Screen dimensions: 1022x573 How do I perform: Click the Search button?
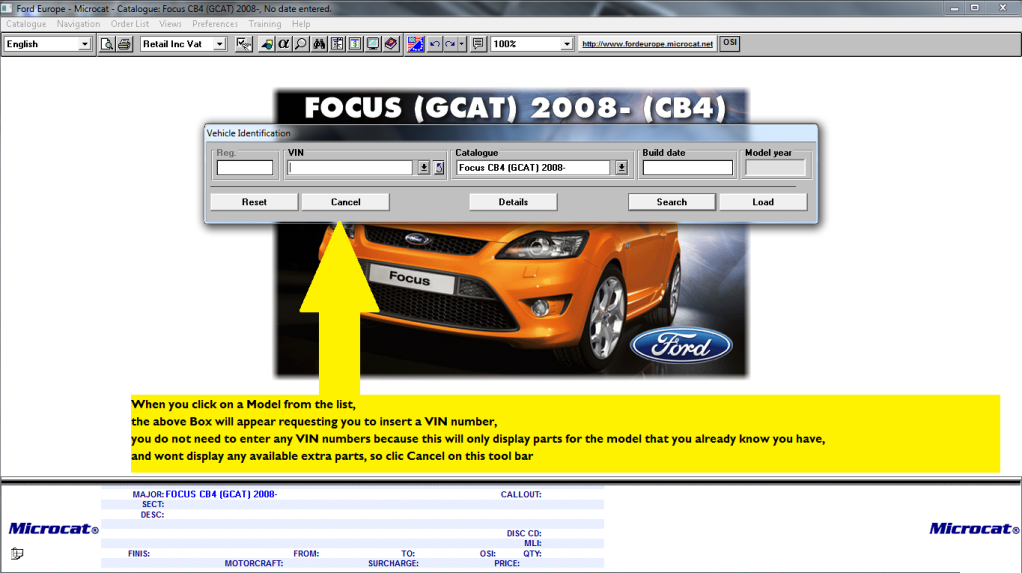[x=671, y=202]
